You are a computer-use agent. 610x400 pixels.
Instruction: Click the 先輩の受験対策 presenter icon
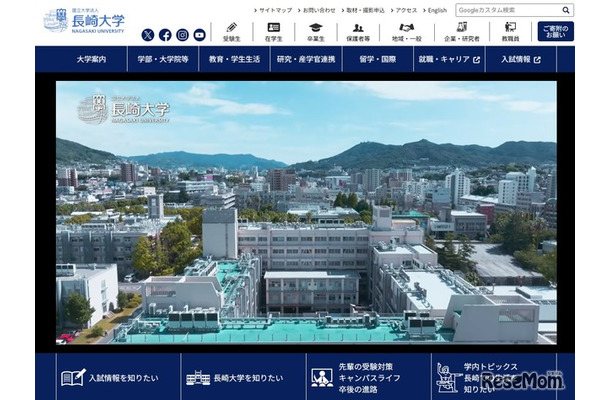coord(322,378)
